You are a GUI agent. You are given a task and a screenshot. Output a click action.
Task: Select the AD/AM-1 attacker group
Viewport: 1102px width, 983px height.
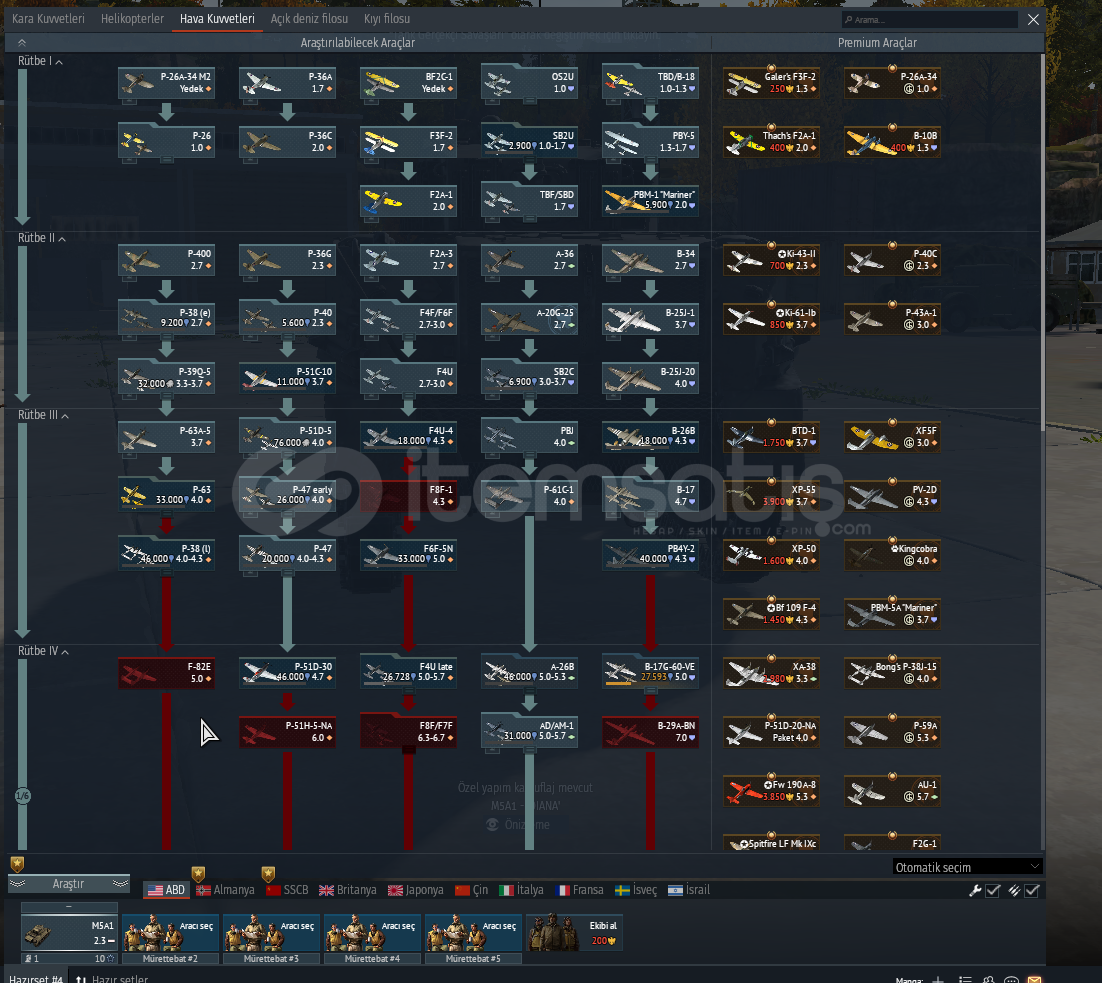(x=529, y=732)
